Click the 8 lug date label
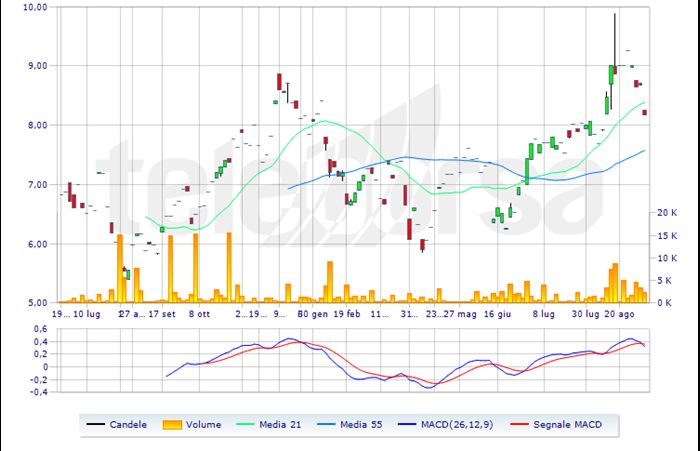Image resolution: width=700 pixels, height=451 pixels. (543, 314)
